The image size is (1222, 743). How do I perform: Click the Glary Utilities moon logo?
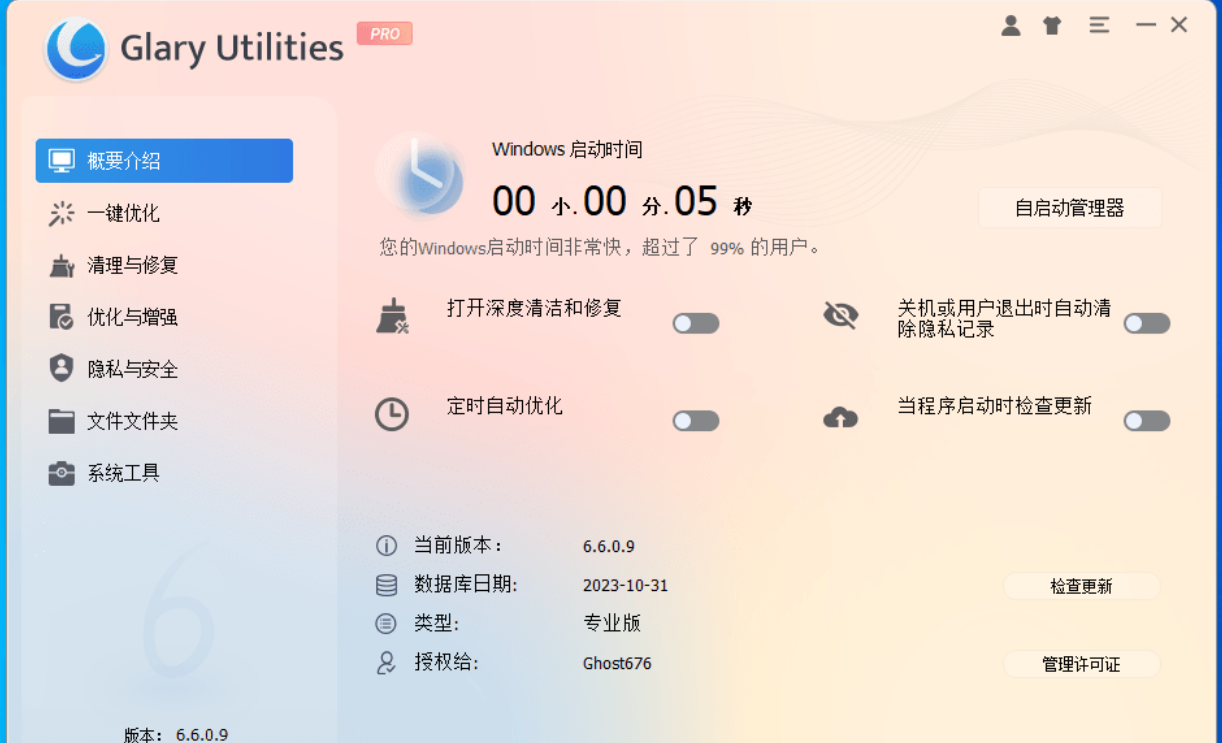click(x=76, y=49)
